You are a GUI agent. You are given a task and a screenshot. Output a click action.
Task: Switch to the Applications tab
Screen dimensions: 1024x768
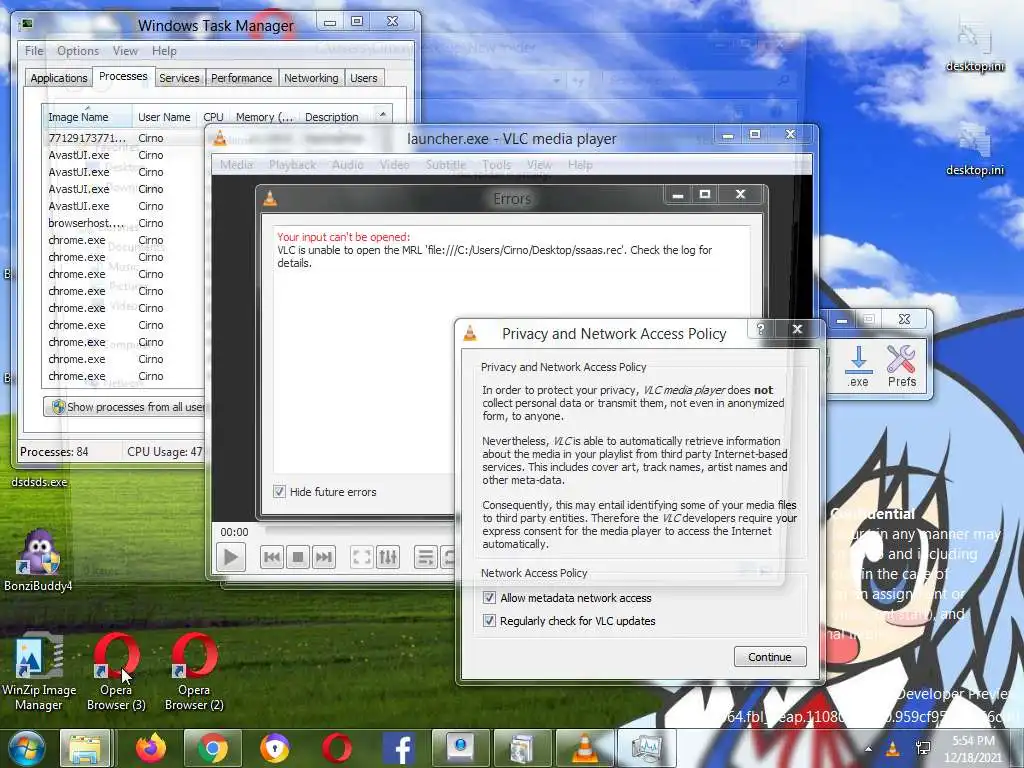pyautogui.click(x=59, y=78)
